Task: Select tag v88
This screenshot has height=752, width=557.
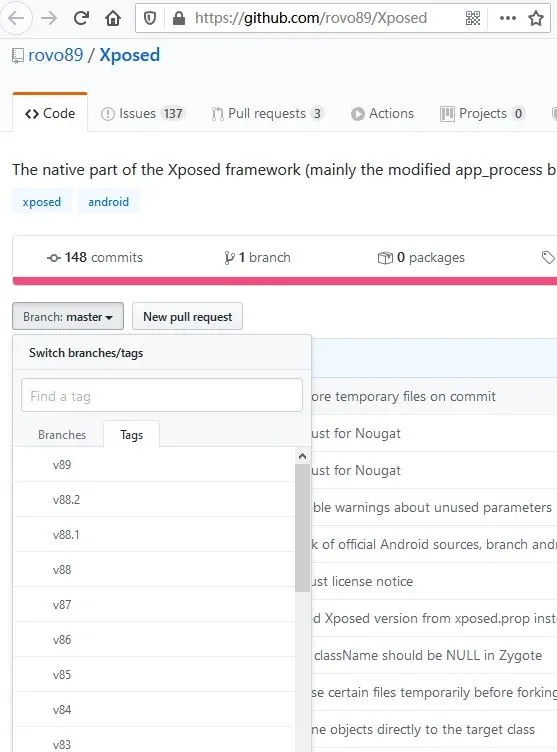Action: [x=154, y=570]
